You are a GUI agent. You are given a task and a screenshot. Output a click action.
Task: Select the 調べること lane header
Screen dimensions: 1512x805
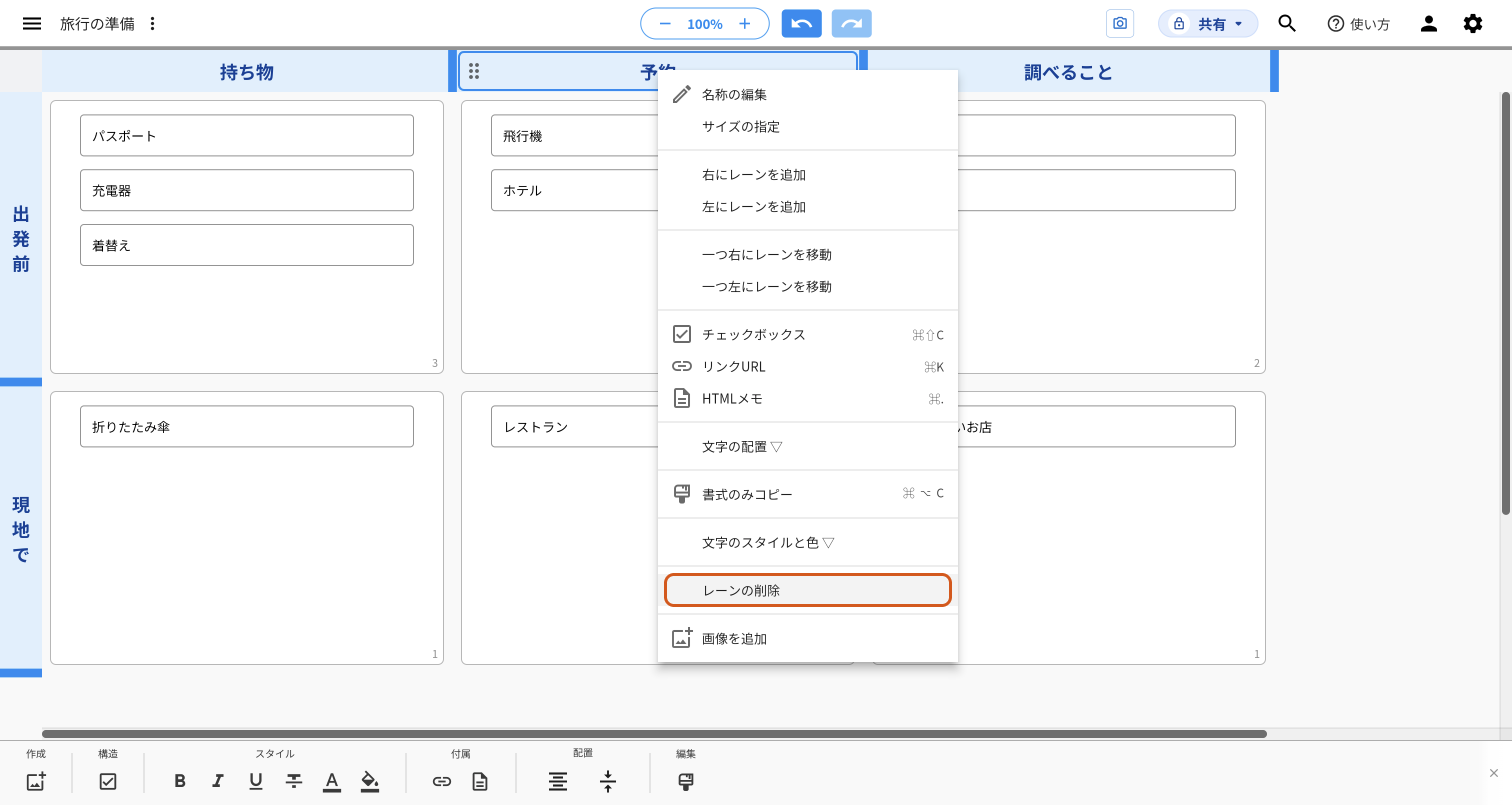[1068, 72]
